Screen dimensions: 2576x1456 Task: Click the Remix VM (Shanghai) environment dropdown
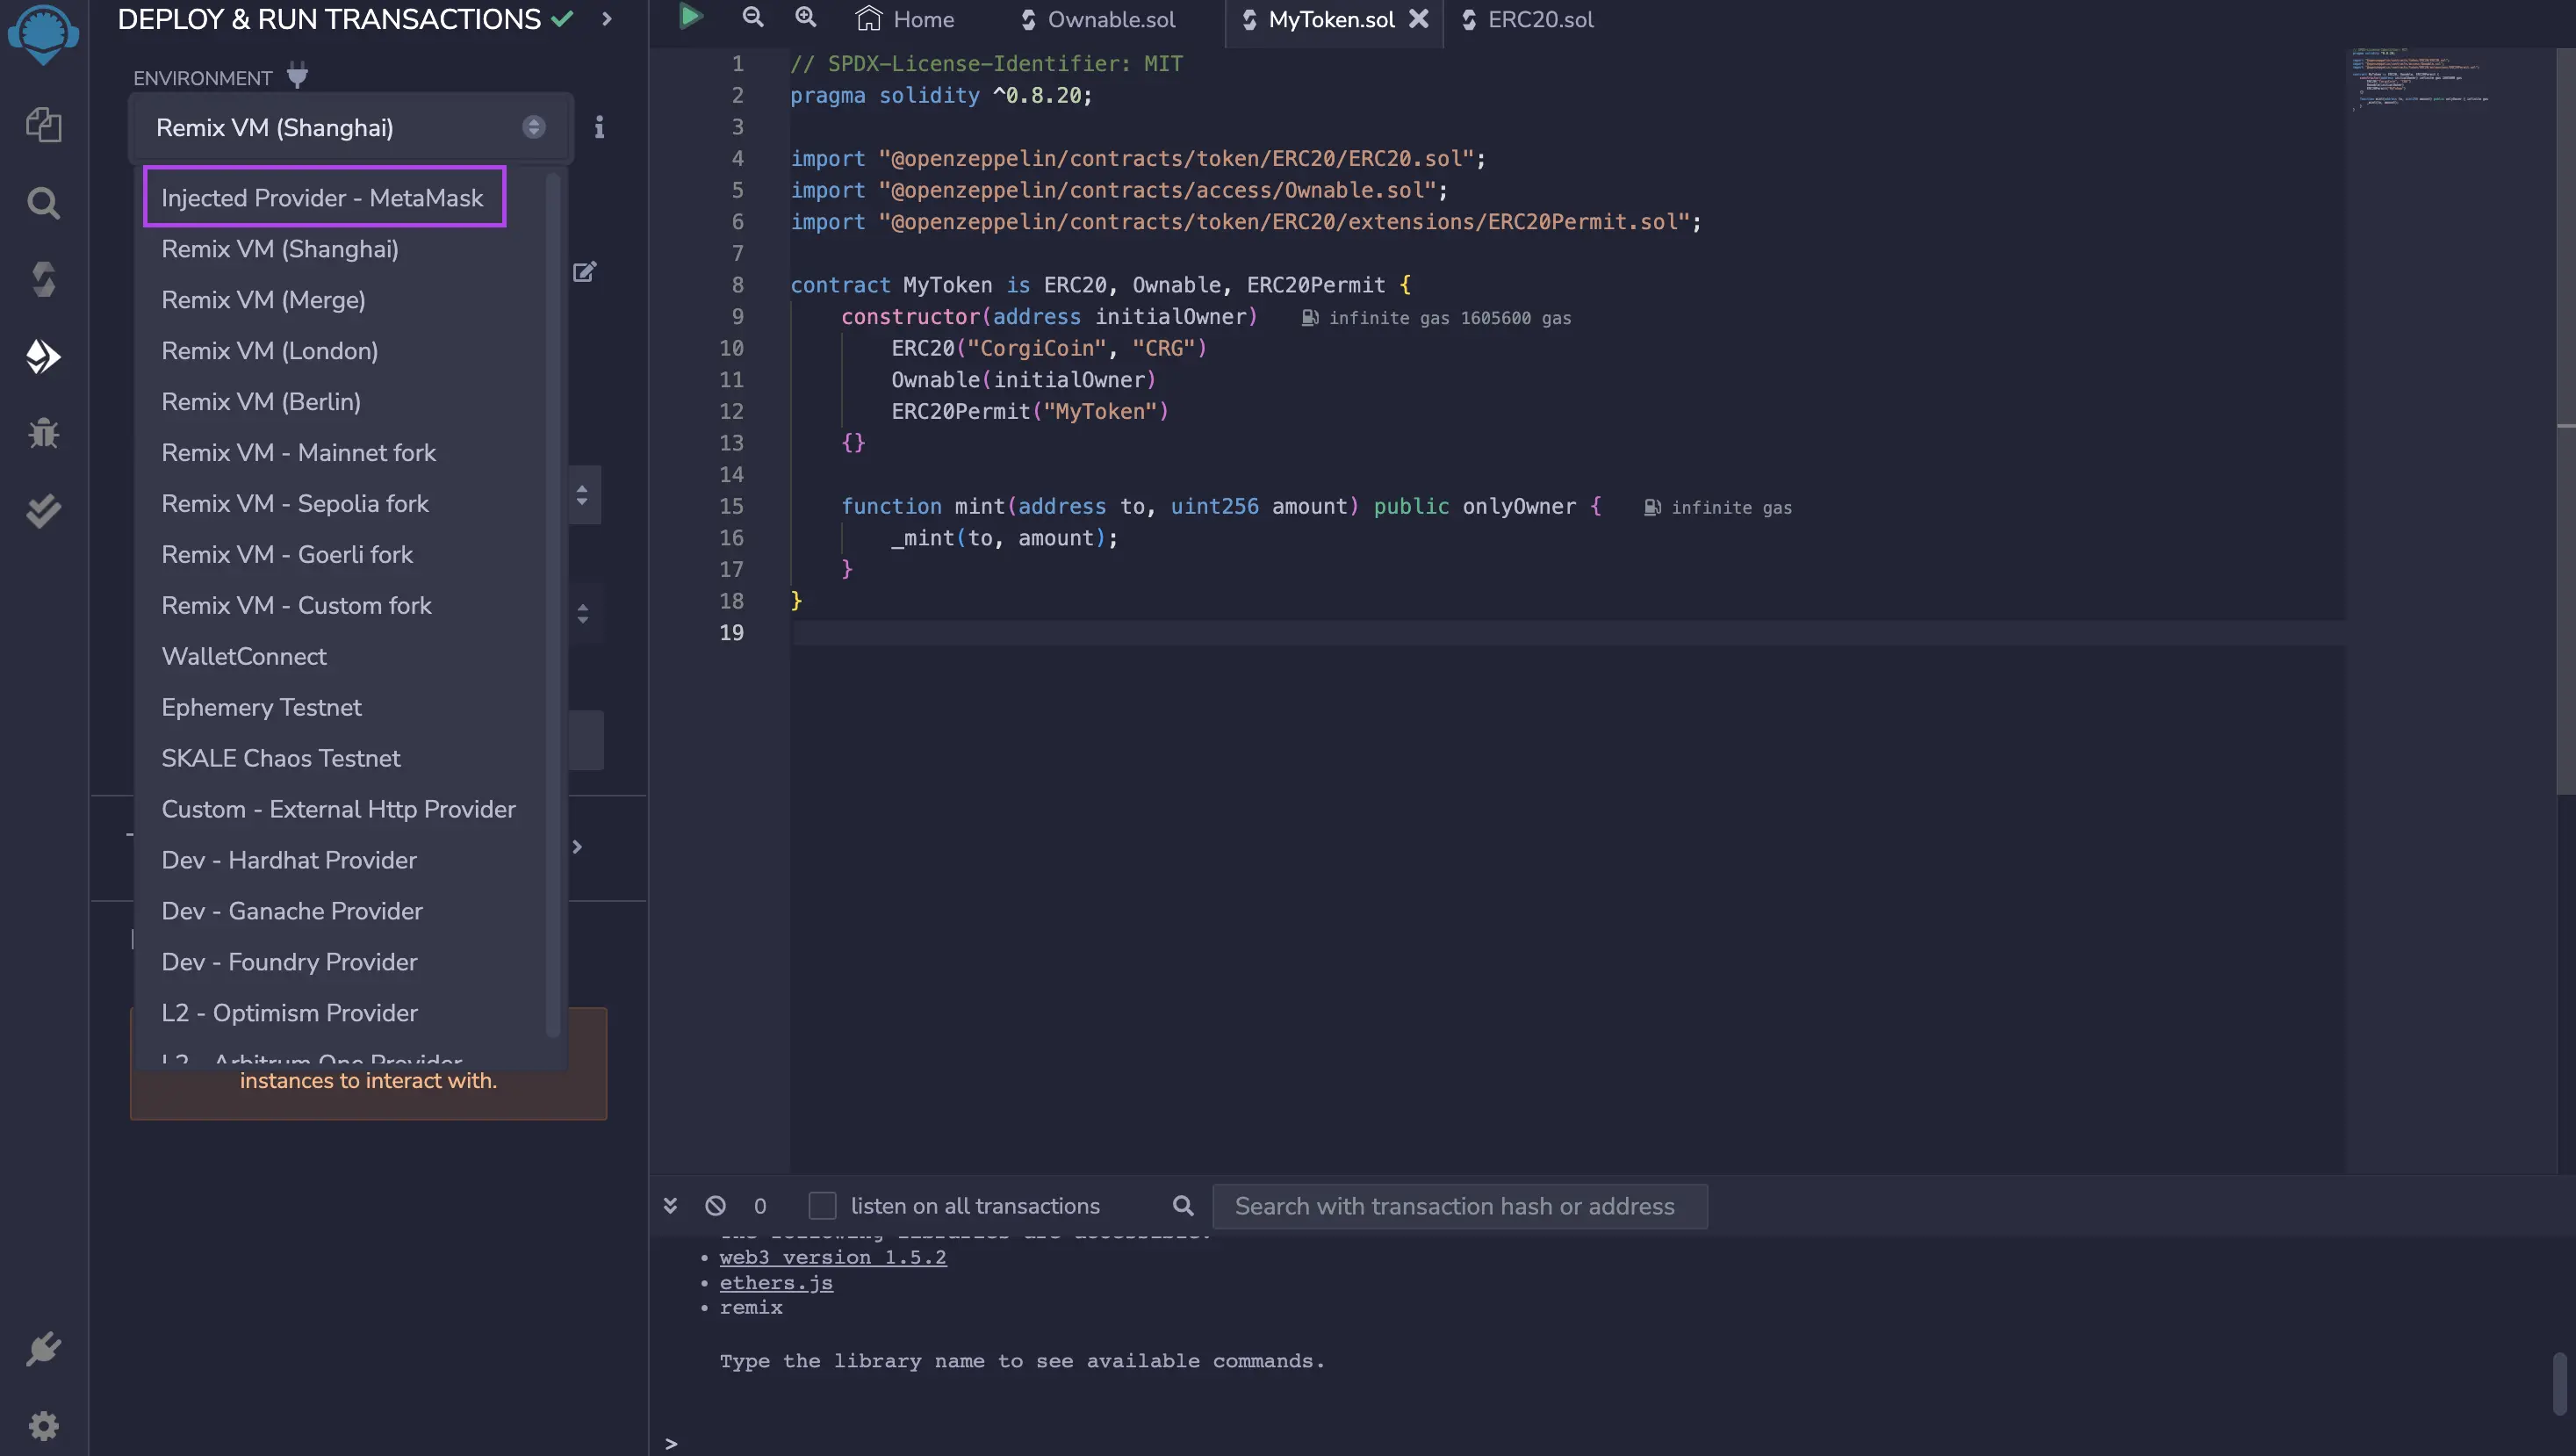click(350, 127)
